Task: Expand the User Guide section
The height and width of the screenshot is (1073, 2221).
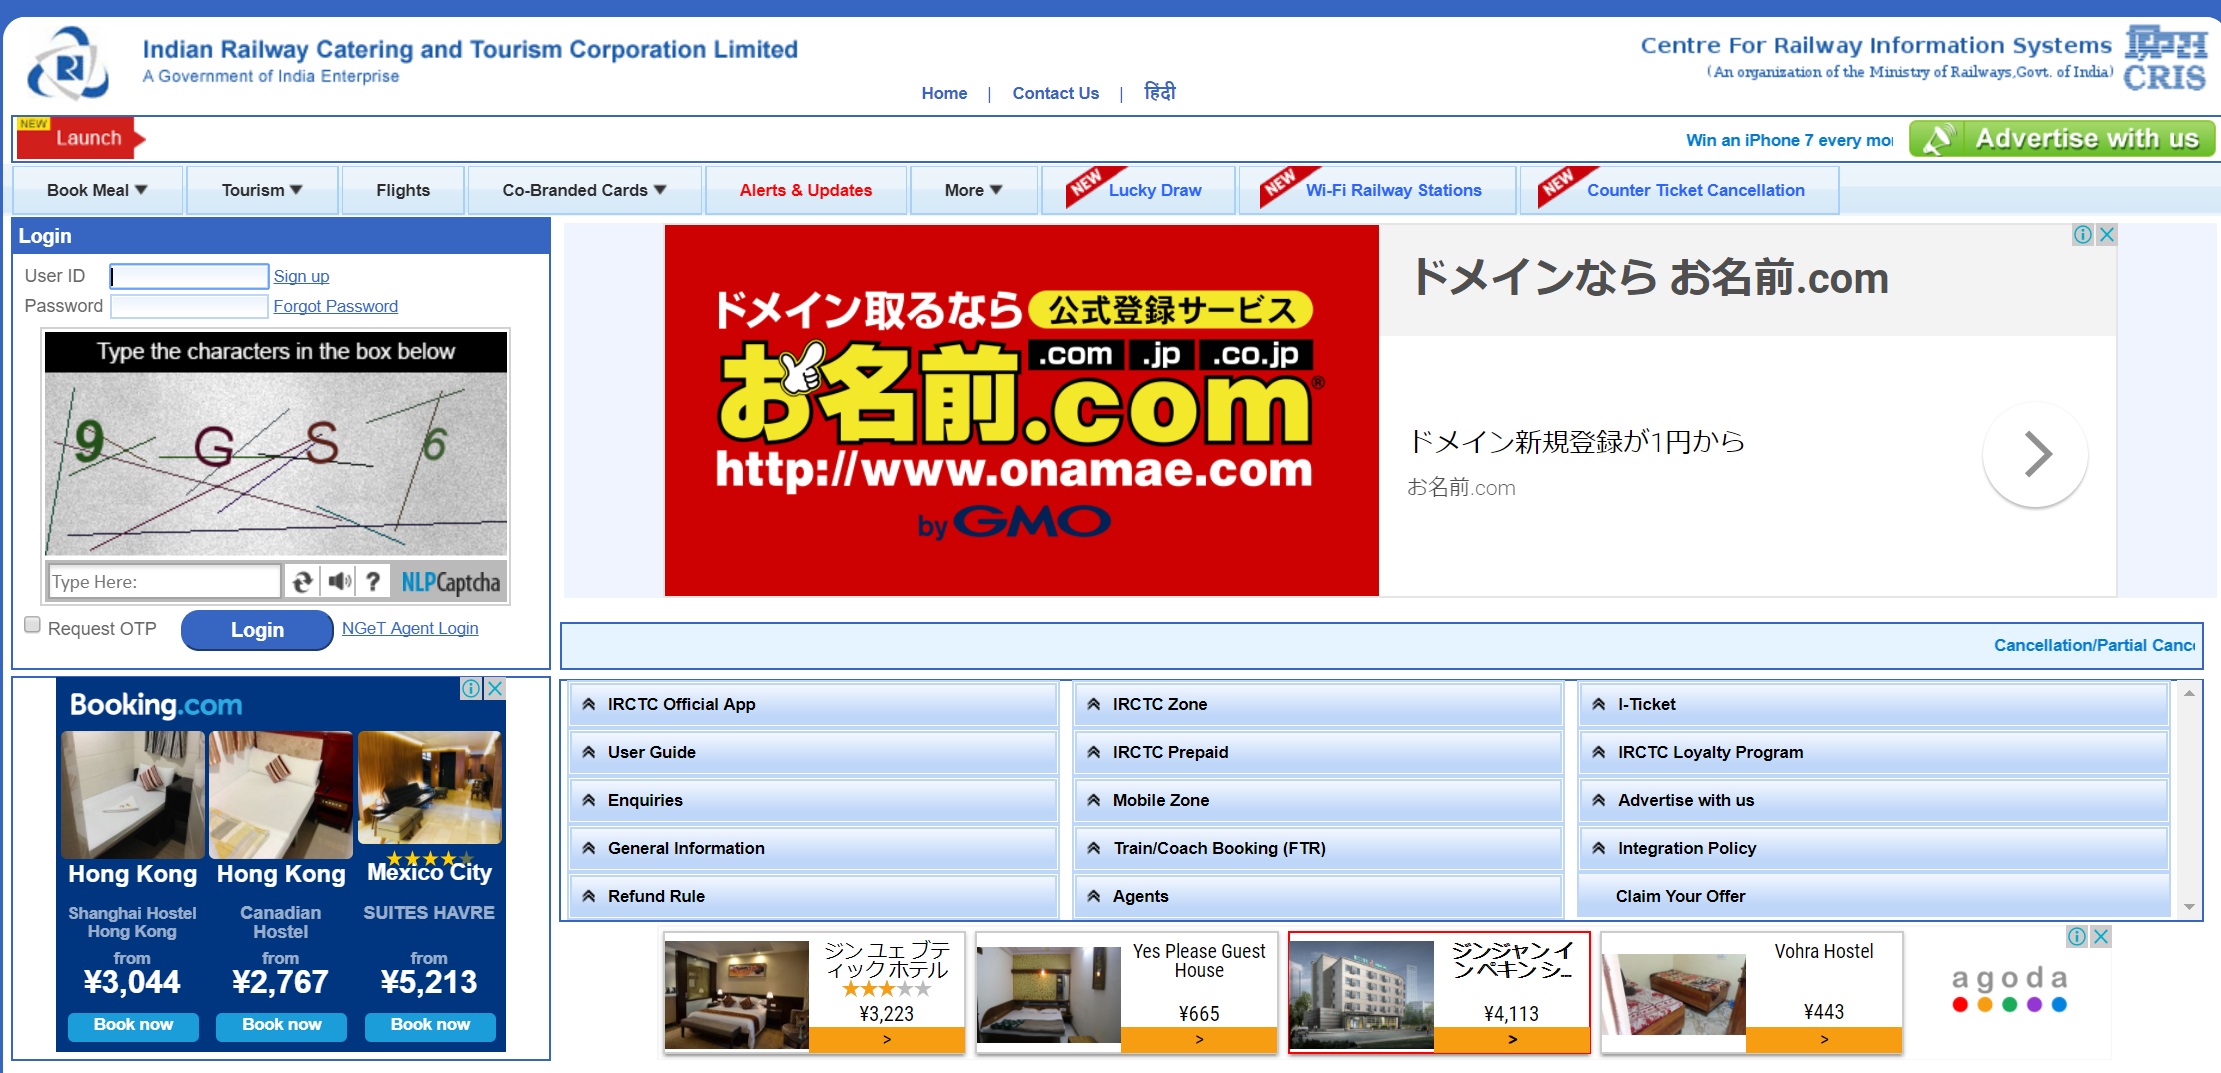Action: coord(813,752)
